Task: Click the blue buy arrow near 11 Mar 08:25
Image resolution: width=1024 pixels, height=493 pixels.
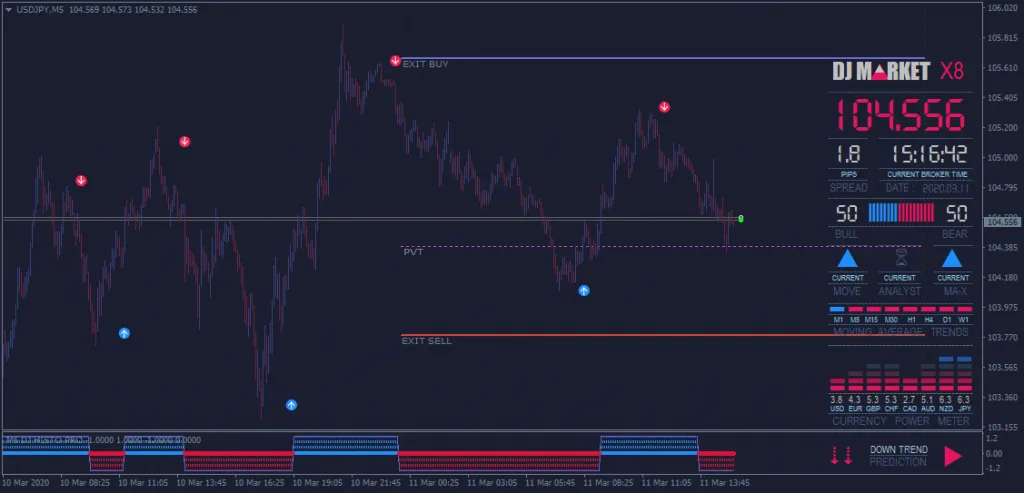Action: click(x=584, y=291)
